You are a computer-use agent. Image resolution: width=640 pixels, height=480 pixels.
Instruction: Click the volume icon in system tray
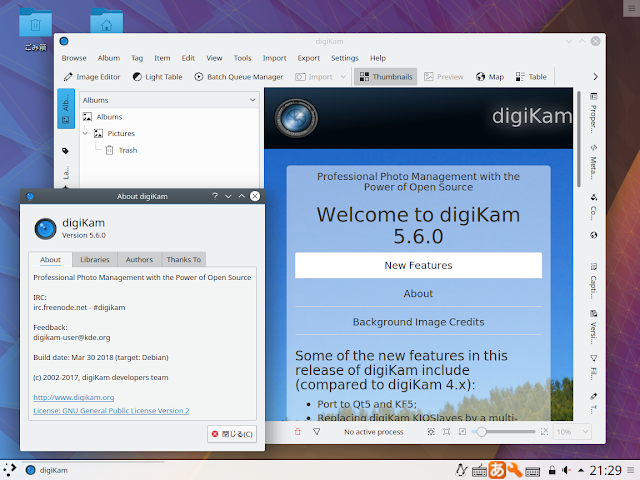566,470
